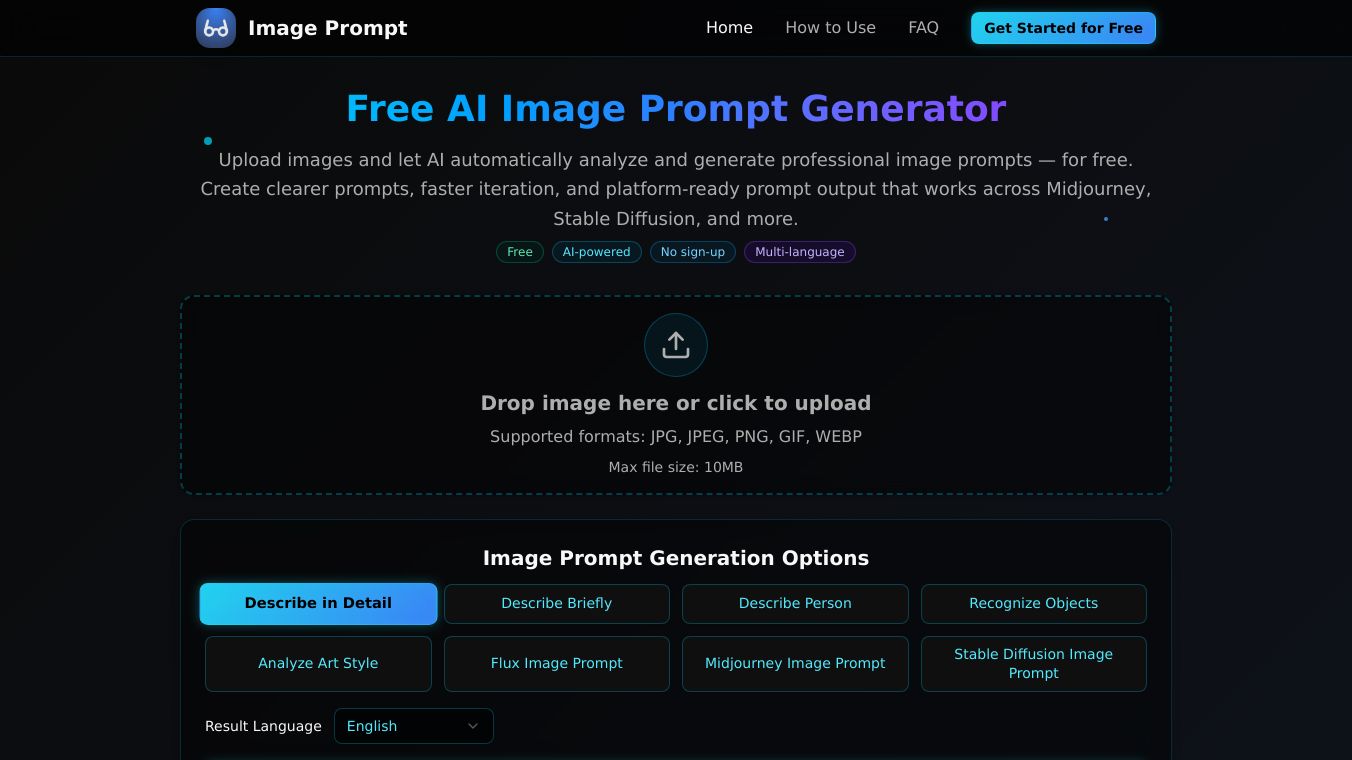Pick the Recognize Objects option
1352x760 pixels.
pos(1034,604)
